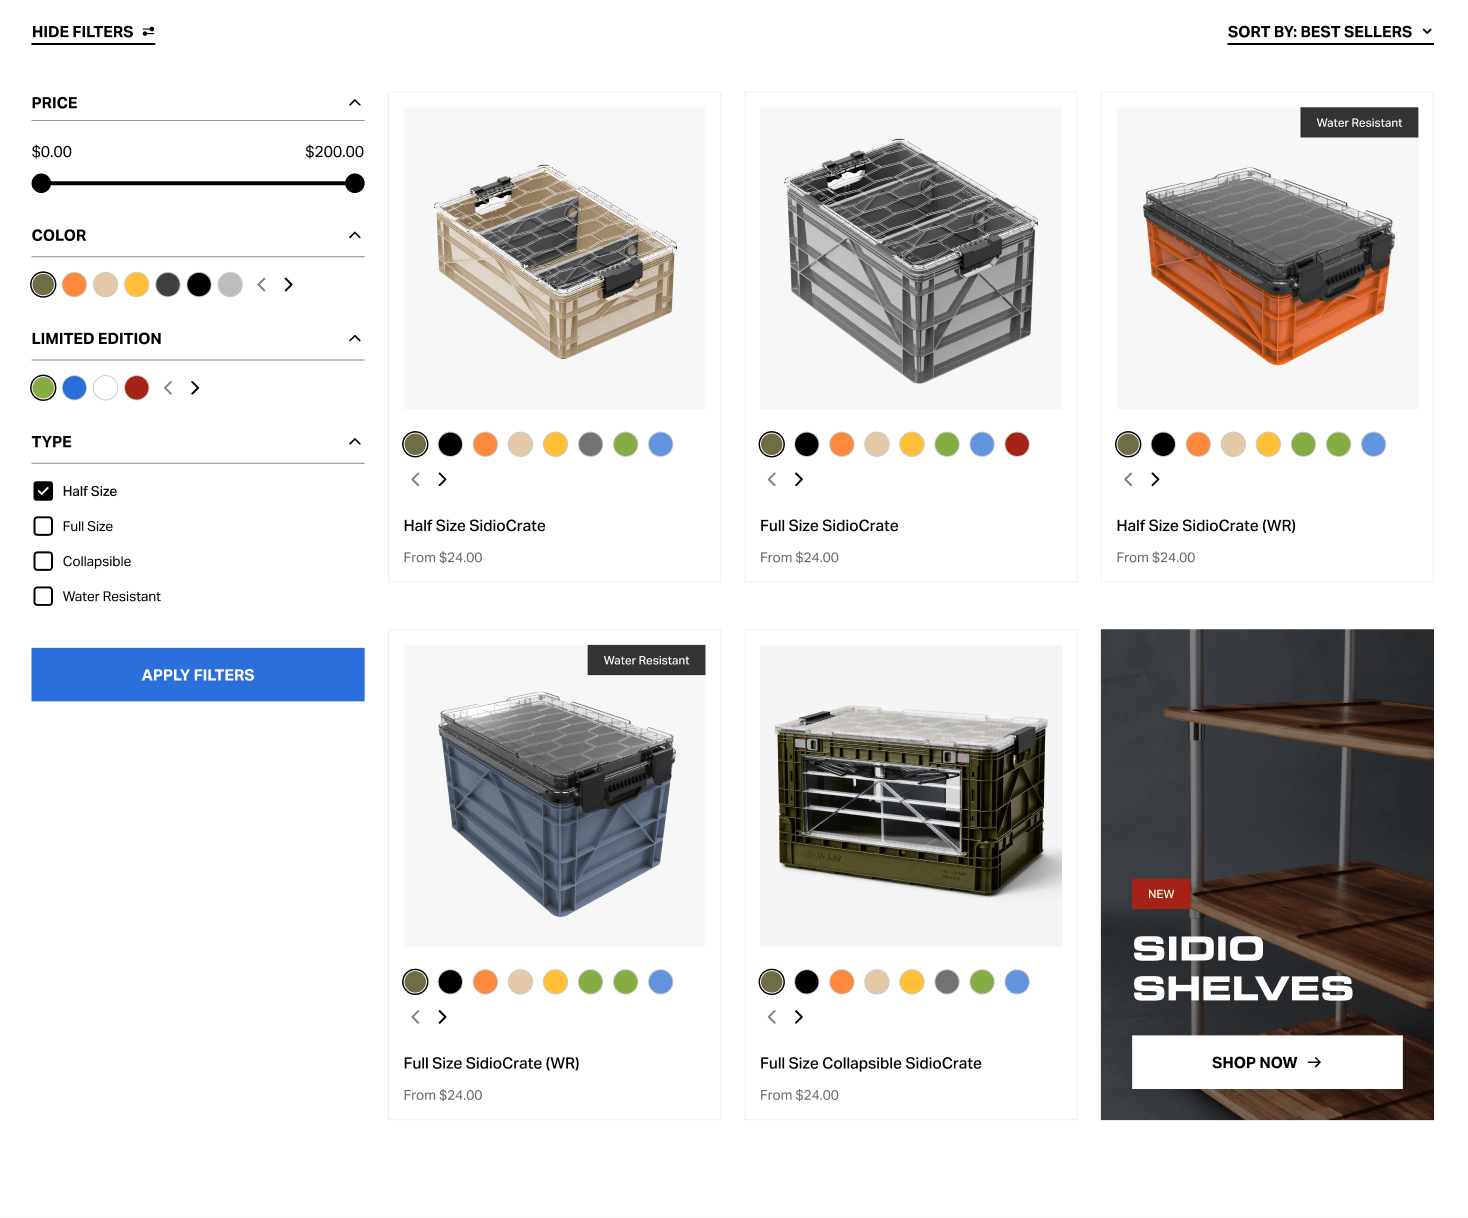Viewport: 1468px width, 1218px height.
Task: Click the Hide Filters link
Action: [x=93, y=32]
